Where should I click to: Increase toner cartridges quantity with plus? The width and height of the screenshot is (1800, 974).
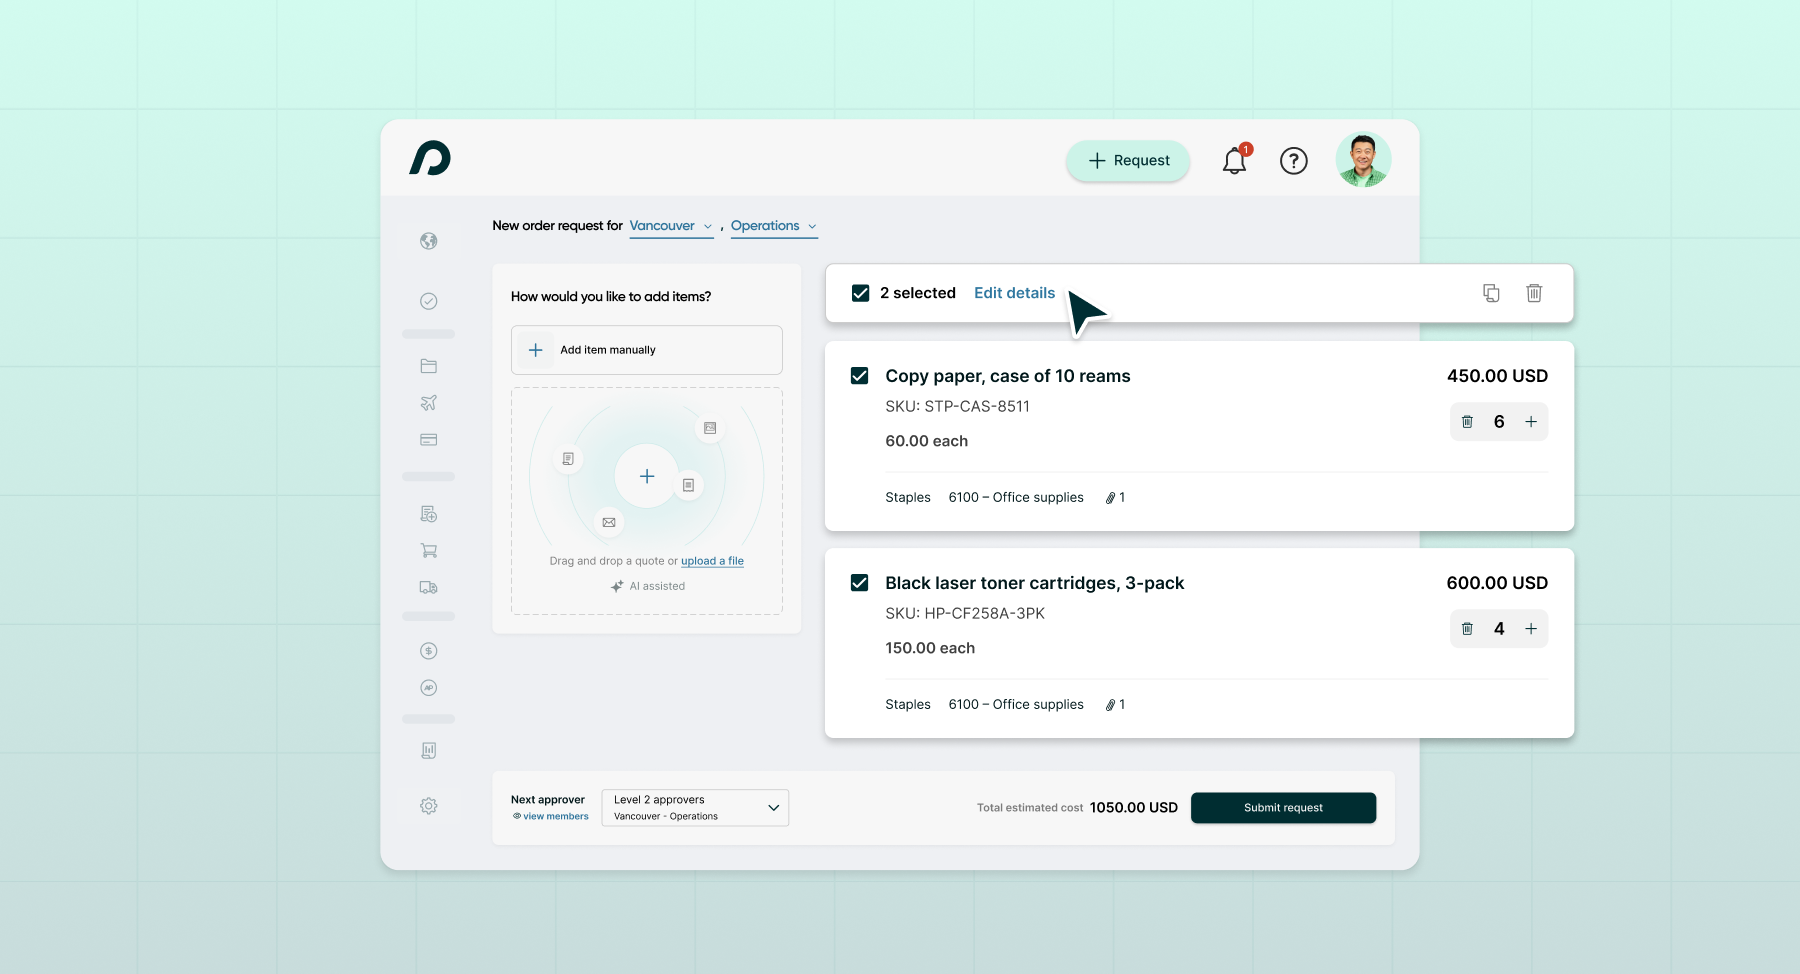point(1531,629)
